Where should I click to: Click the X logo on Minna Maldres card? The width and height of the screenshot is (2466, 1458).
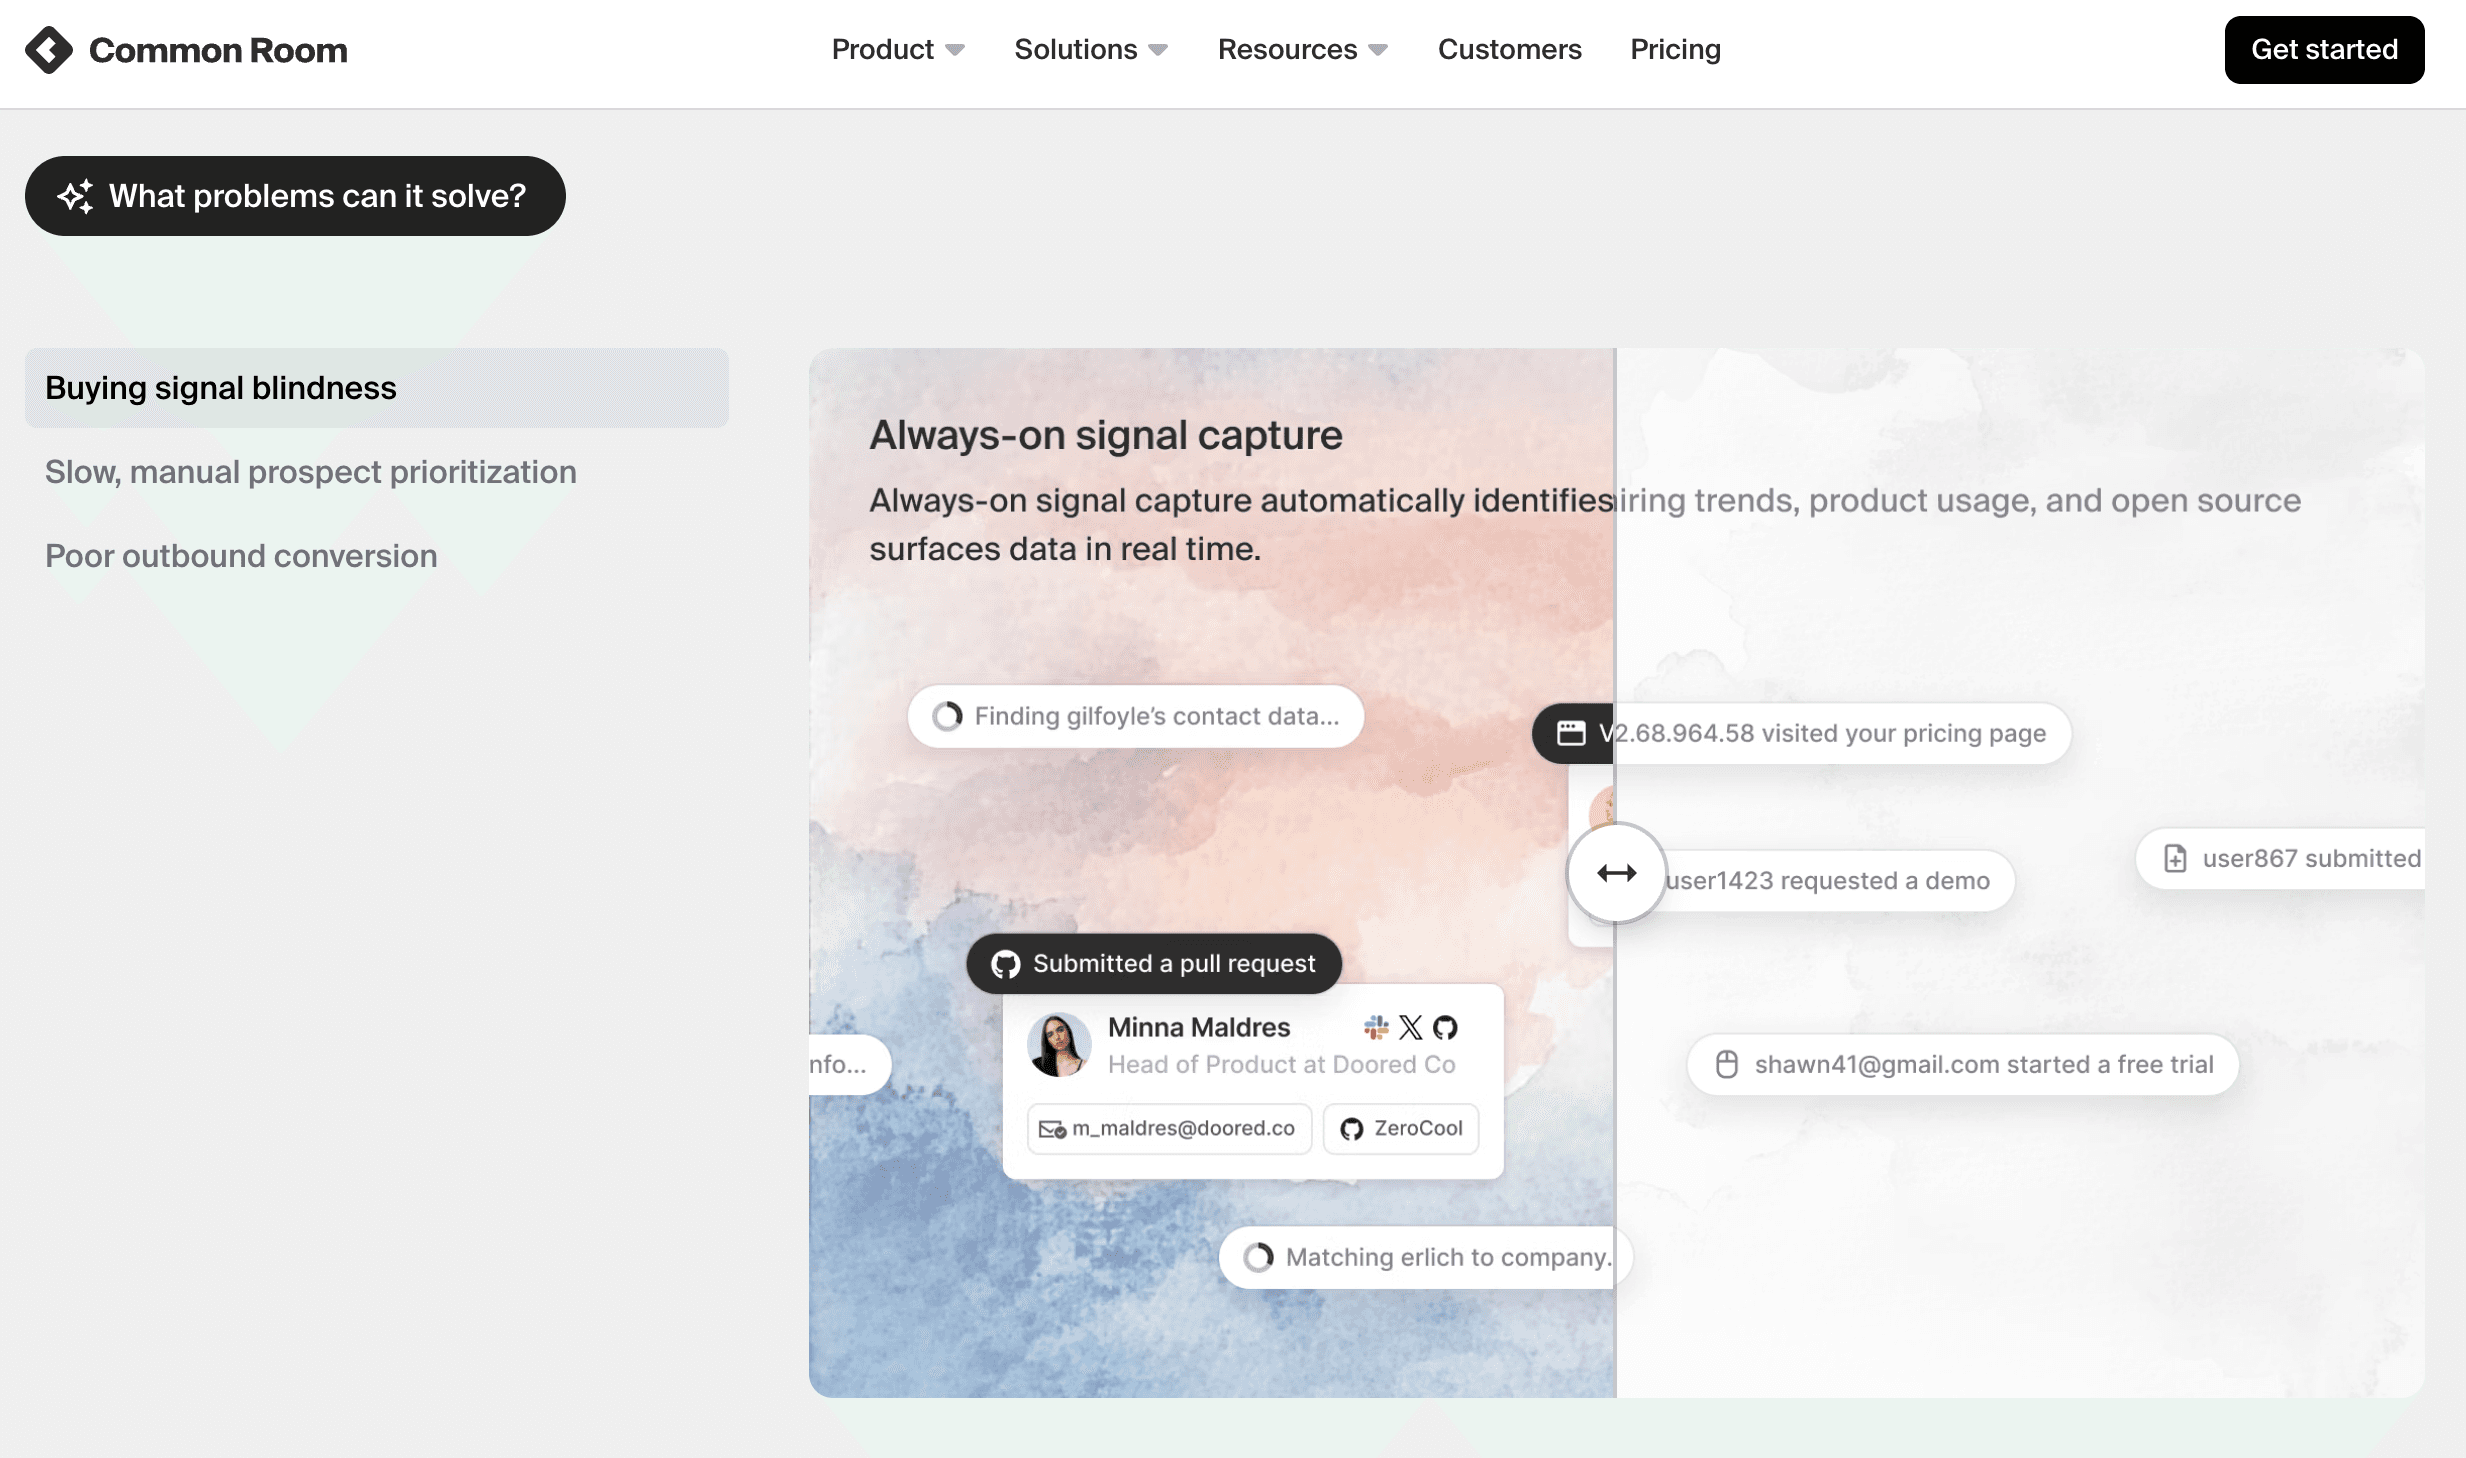(1411, 1027)
